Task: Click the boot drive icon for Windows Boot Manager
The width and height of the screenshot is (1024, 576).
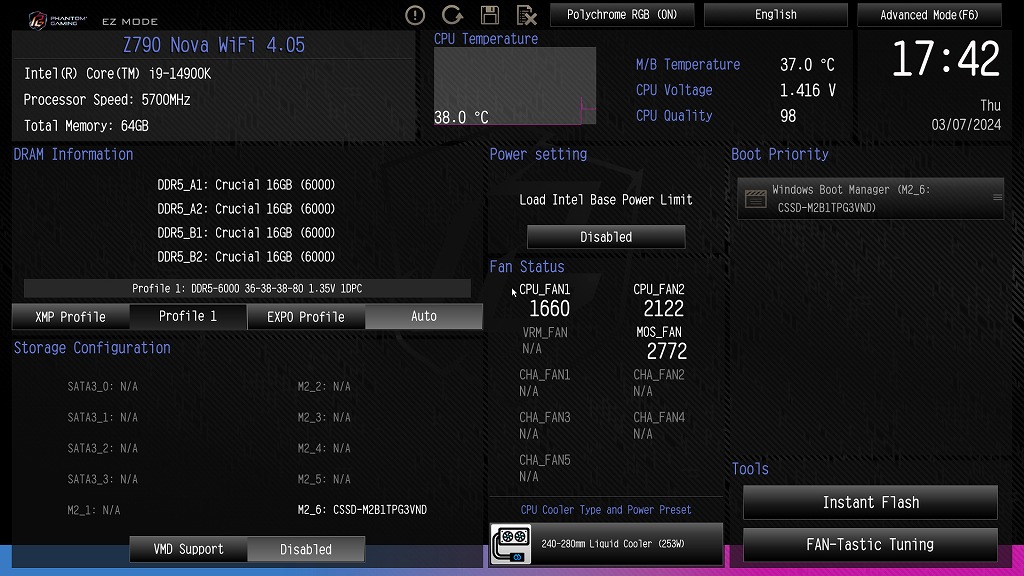Action: click(756, 199)
